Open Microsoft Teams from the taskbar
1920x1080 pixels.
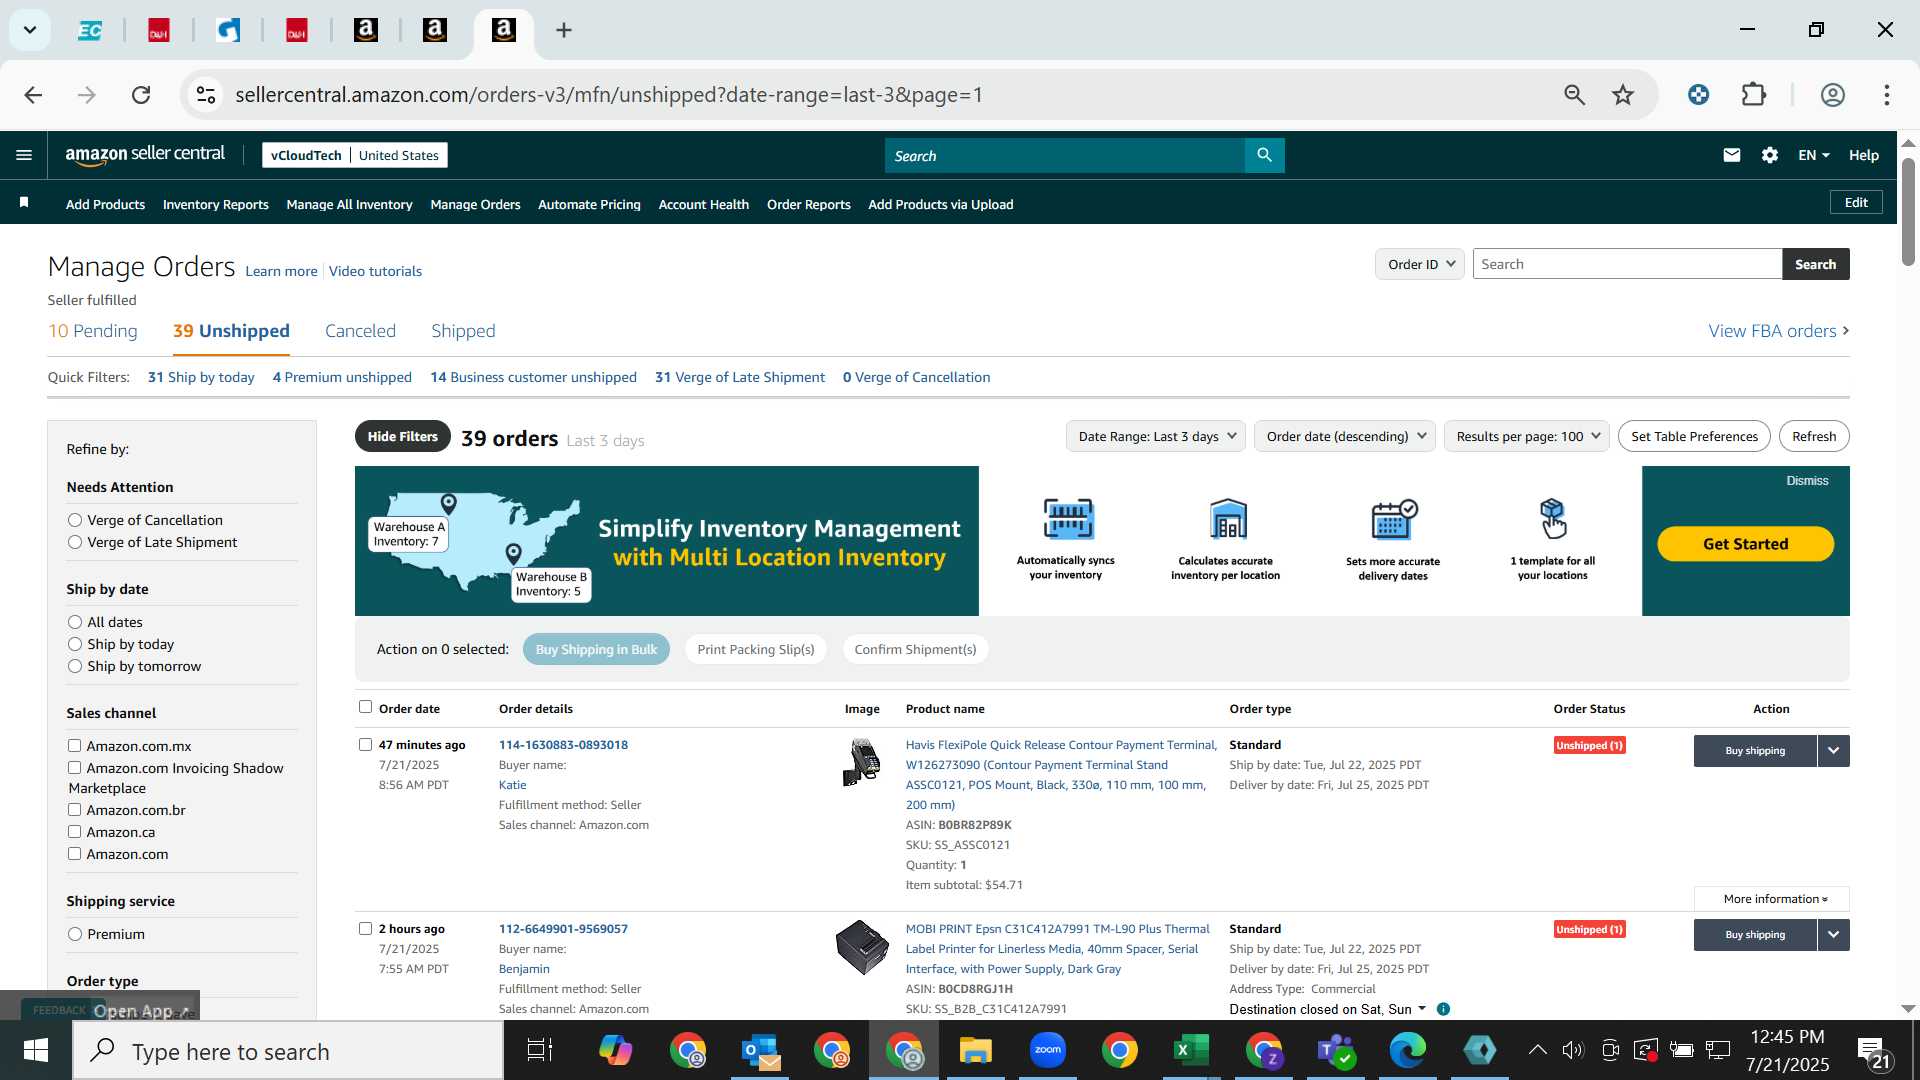[1335, 1050]
